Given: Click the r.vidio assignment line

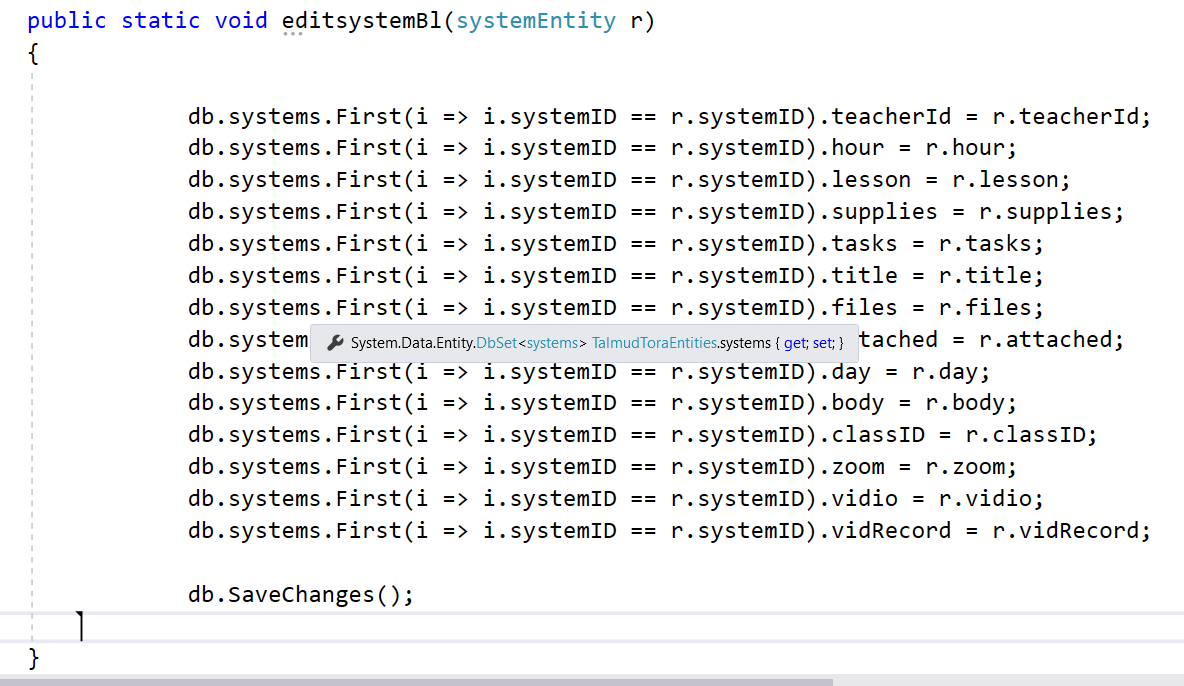Looking at the screenshot, I should click(615, 499).
